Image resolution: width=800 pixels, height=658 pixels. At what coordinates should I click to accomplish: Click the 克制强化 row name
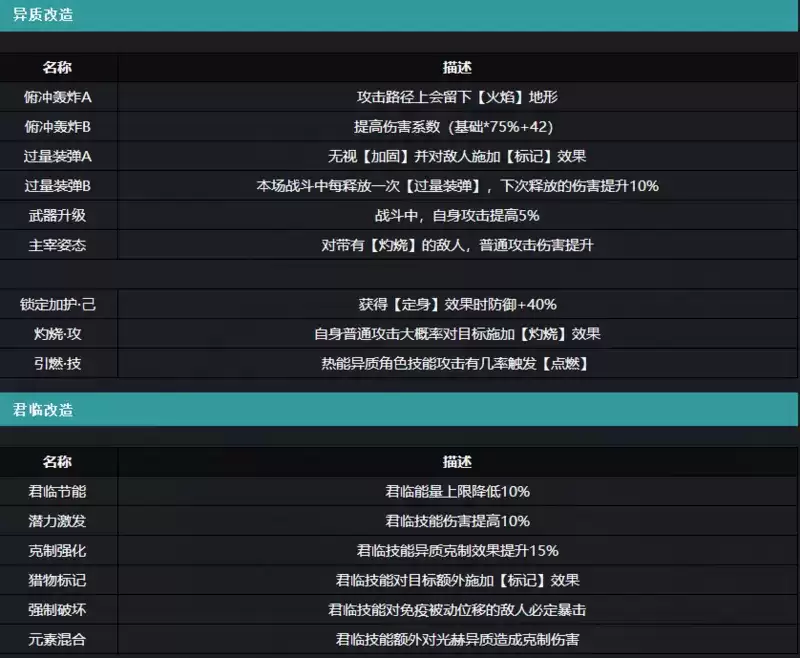coord(57,550)
